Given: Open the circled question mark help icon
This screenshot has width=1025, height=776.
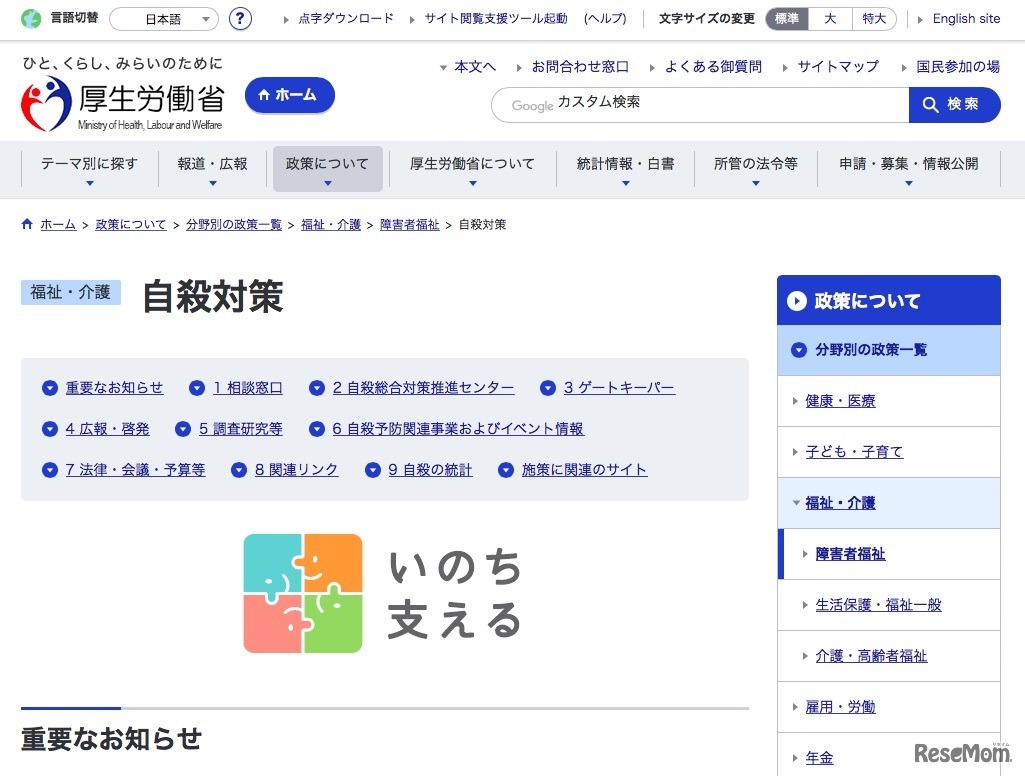Looking at the screenshot, I should pyautogui.click(x=239, y=18).
